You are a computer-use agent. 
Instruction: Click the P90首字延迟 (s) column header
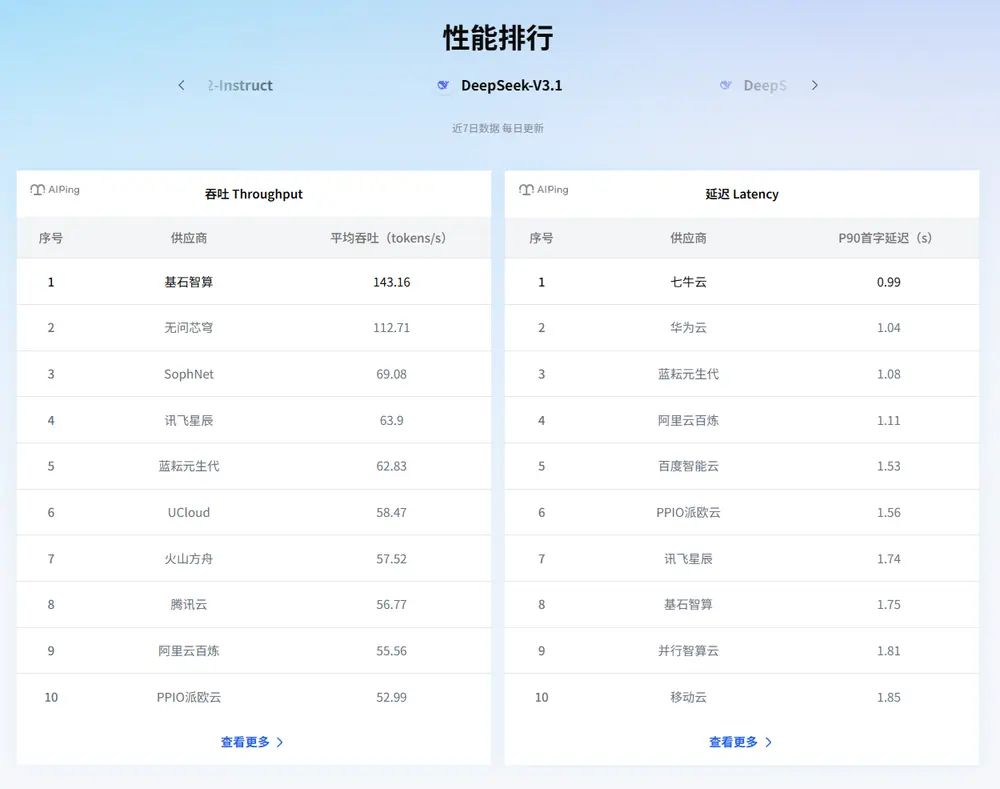pos(888,238)
